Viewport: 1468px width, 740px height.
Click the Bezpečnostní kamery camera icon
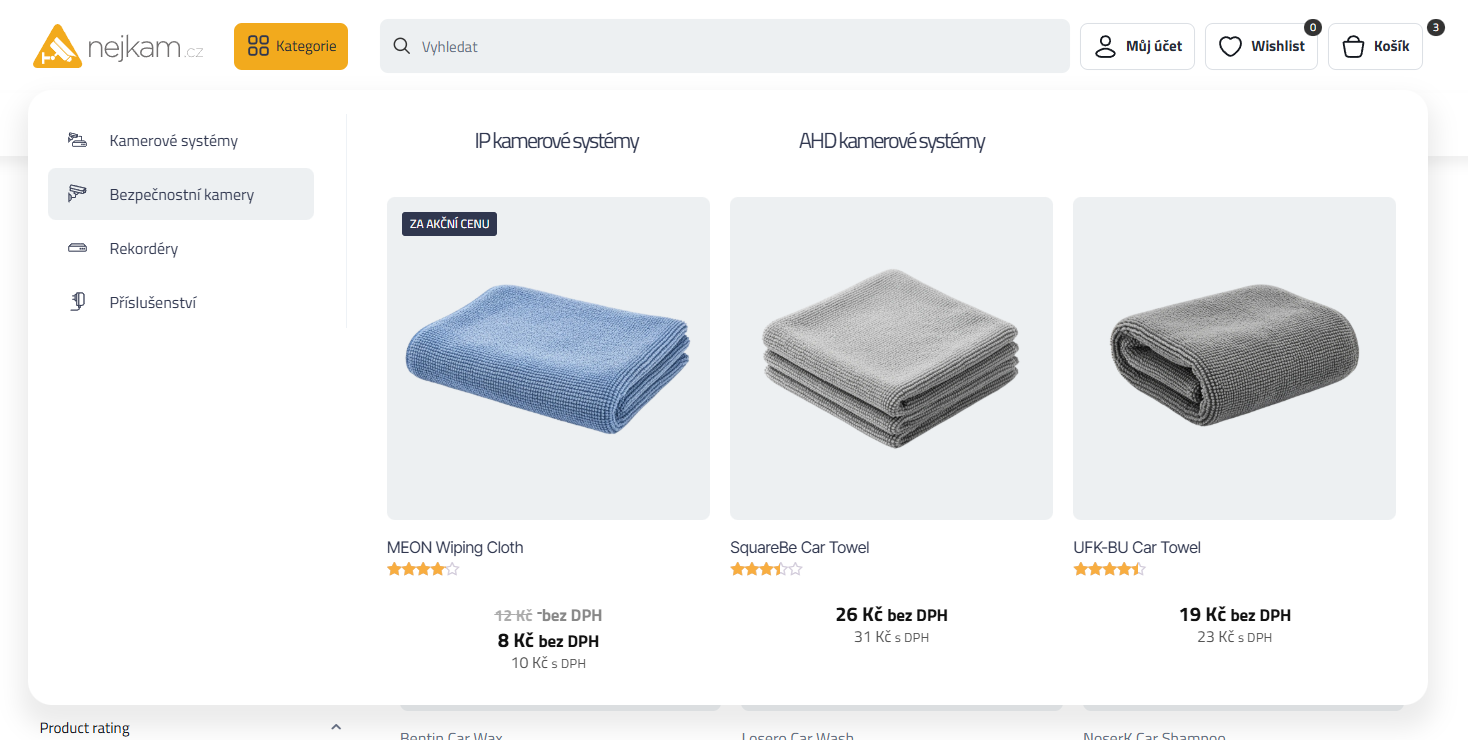pos(77,194)
